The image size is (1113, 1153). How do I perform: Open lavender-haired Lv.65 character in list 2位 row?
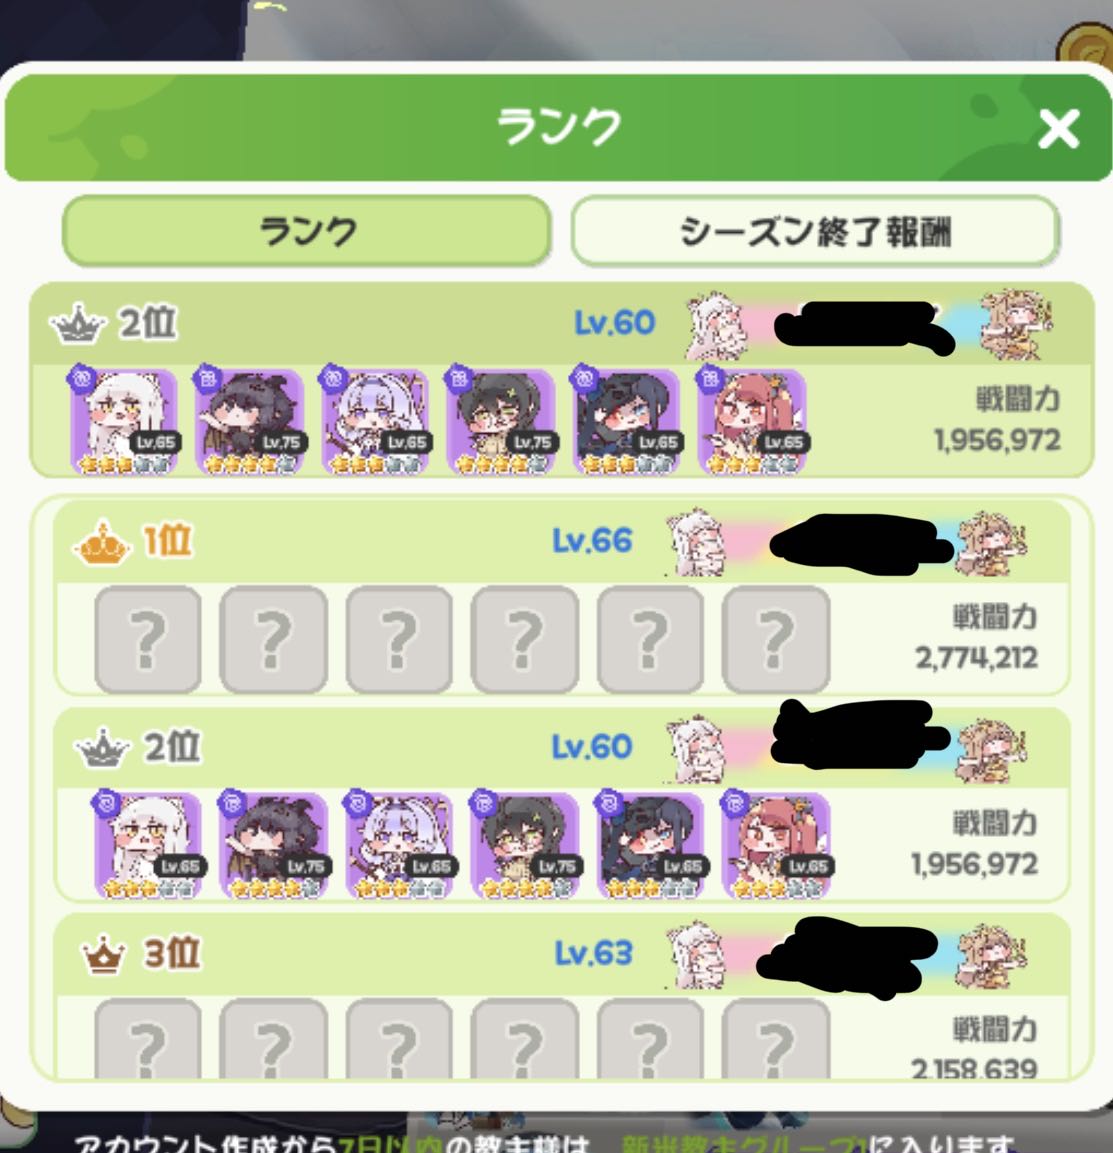coord(399,845)
